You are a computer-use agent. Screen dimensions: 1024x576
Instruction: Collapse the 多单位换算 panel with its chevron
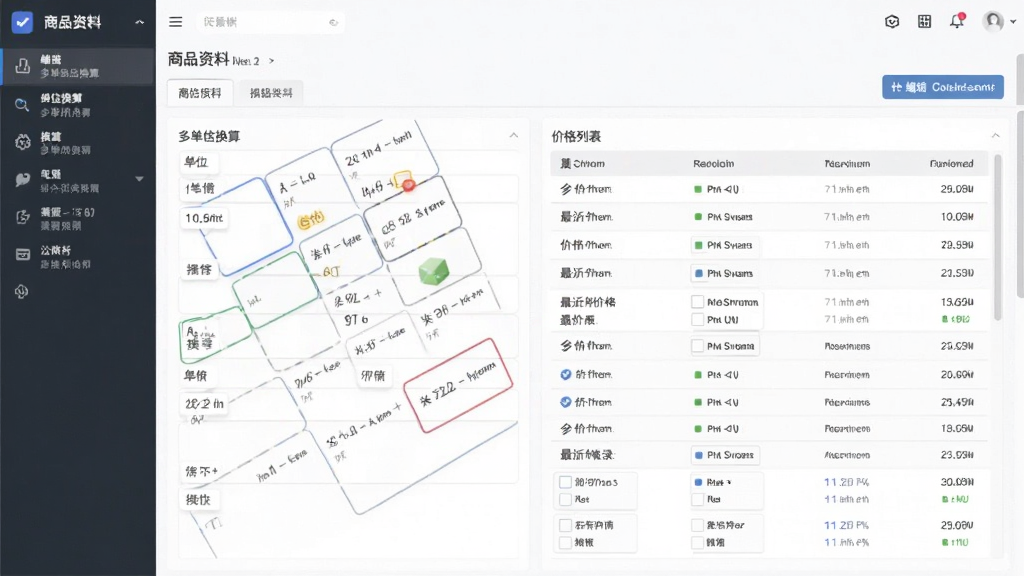pyautogui.click(x=514, y=135)
